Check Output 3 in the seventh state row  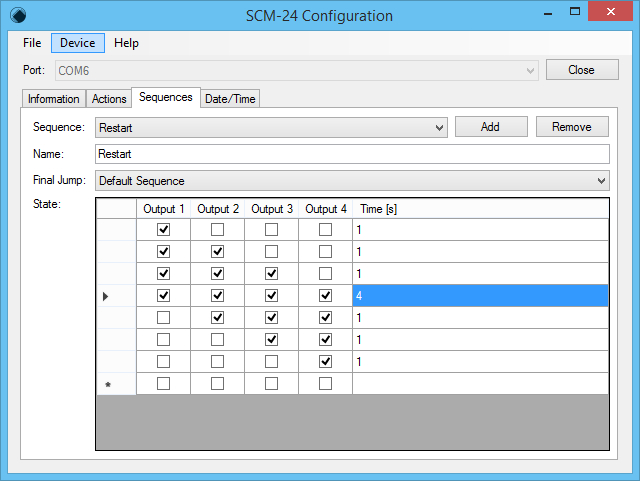(271, 362)
